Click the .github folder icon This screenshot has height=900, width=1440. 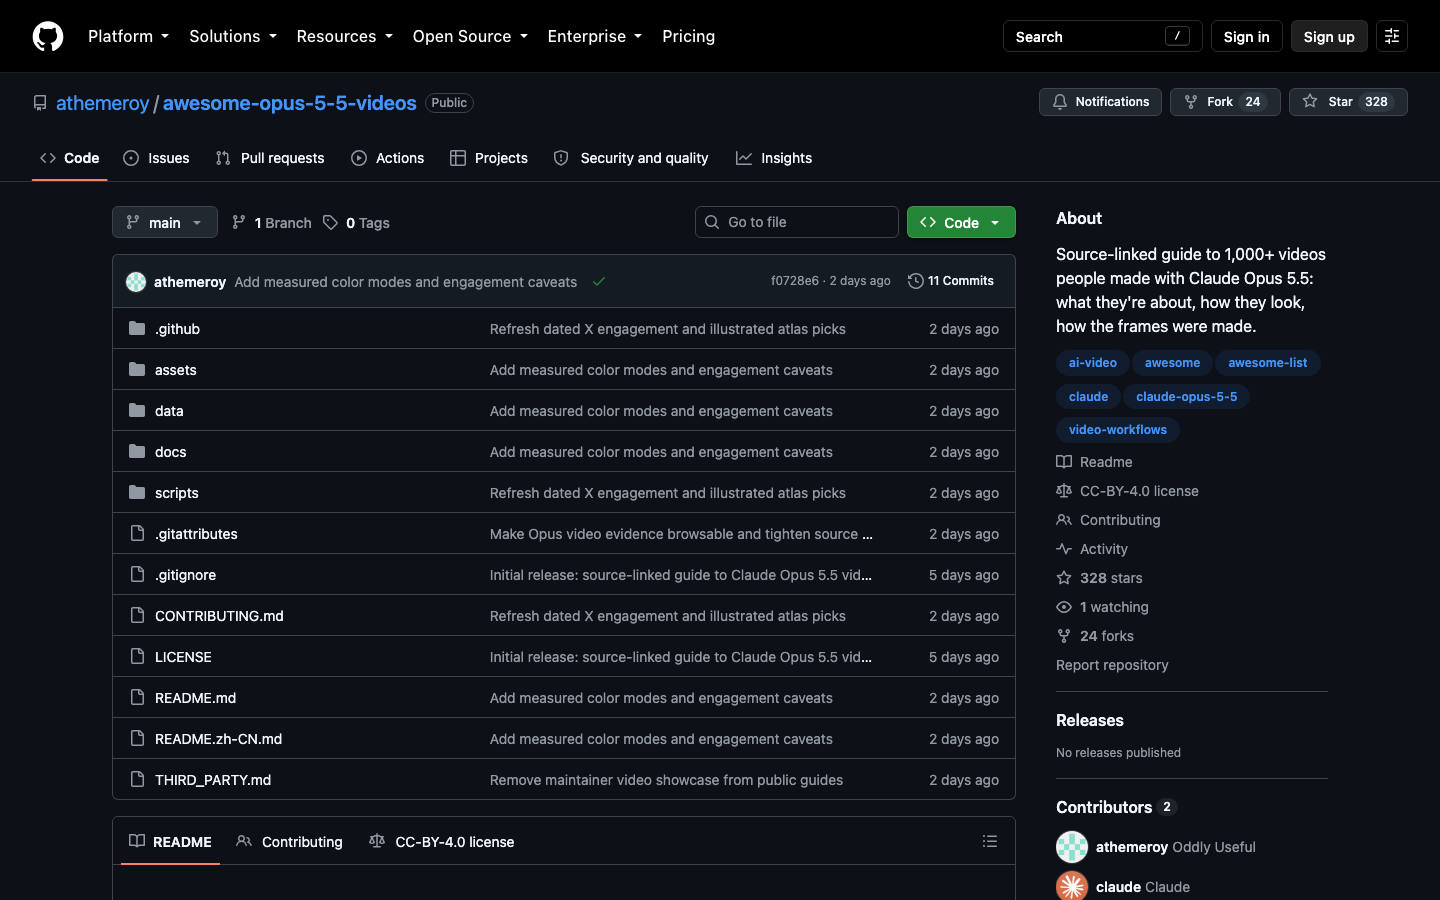pyautogui.click(x=137, y=328)
